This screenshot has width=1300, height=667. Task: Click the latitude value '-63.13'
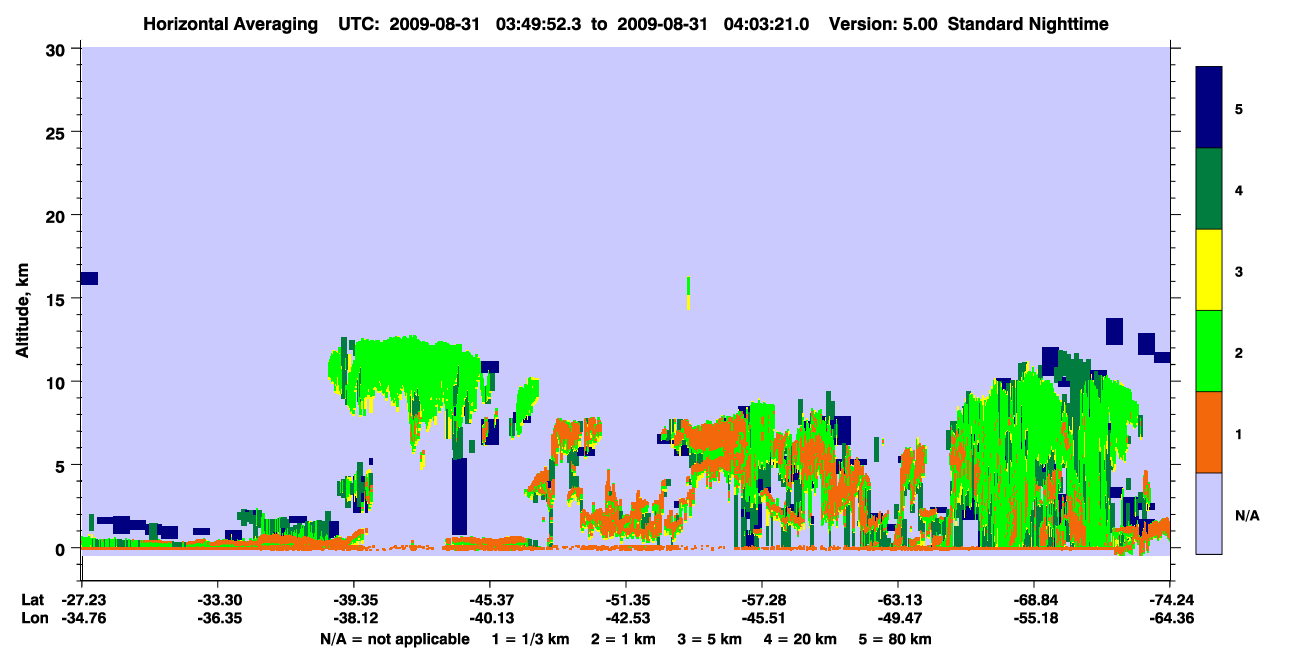898,600
